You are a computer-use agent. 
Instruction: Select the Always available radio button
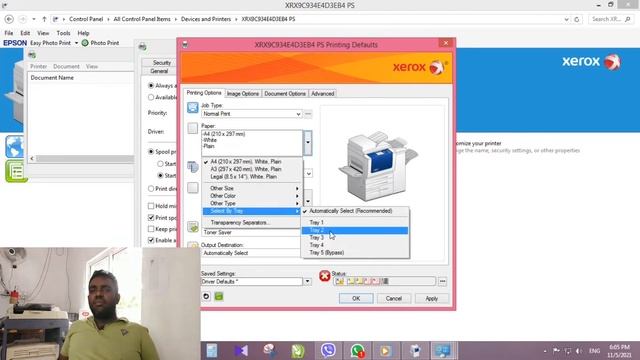pos(151,86)
